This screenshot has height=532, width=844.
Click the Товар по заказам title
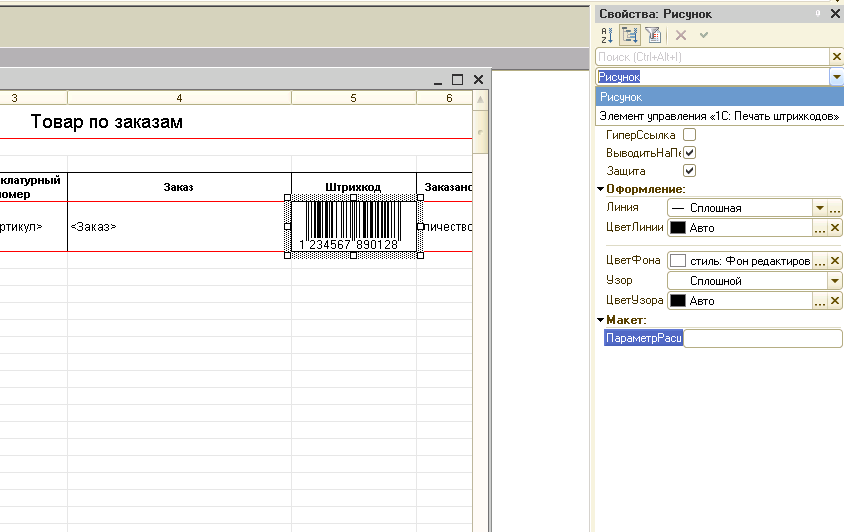click(x=107, y=122)
